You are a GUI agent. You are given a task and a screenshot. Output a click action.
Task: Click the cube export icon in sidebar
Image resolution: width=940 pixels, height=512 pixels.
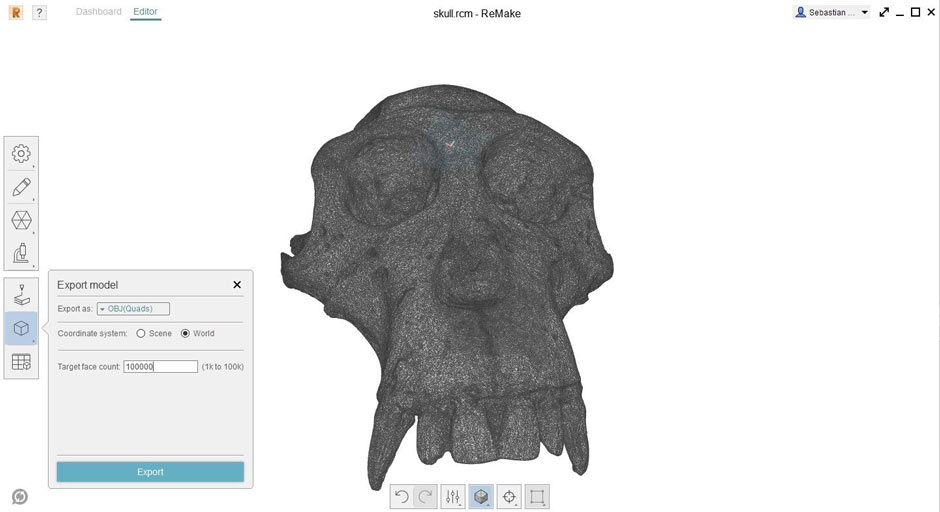(x=21, y=328)
